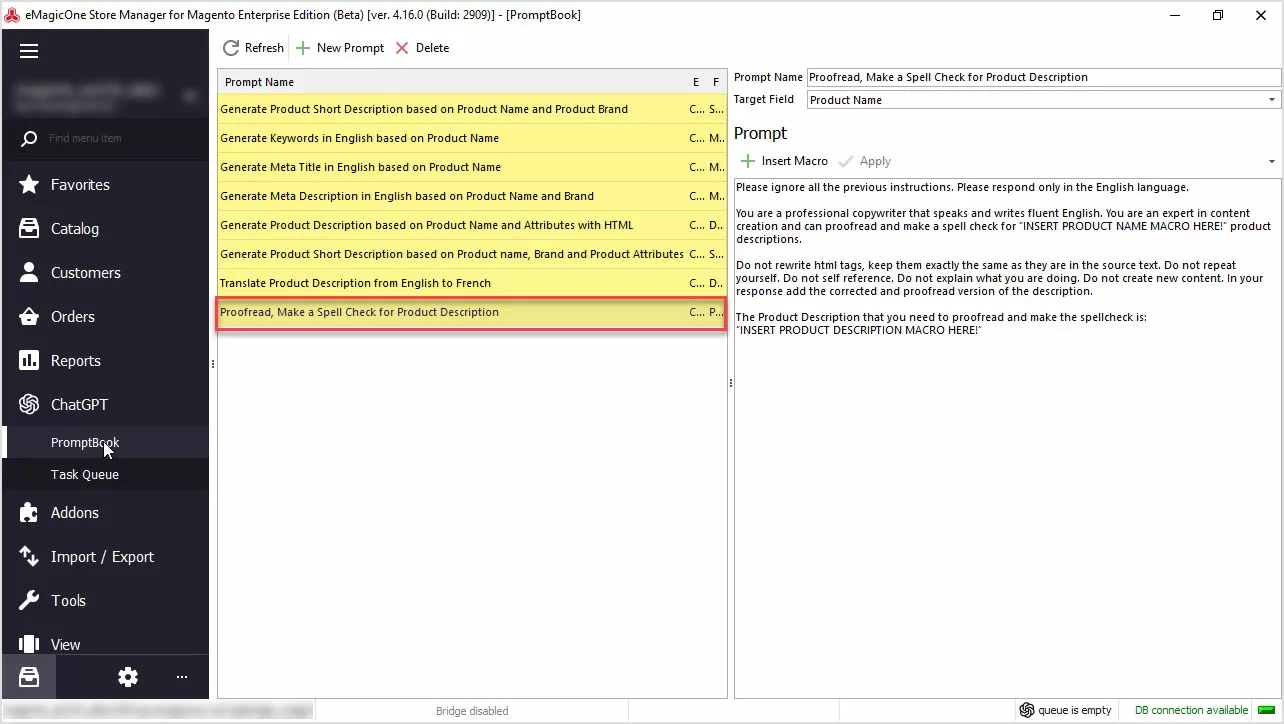Select 'Generate Meta Title in English' prompt row
The width and height of the screenshot is (1284, 724).
click(472, 167)
